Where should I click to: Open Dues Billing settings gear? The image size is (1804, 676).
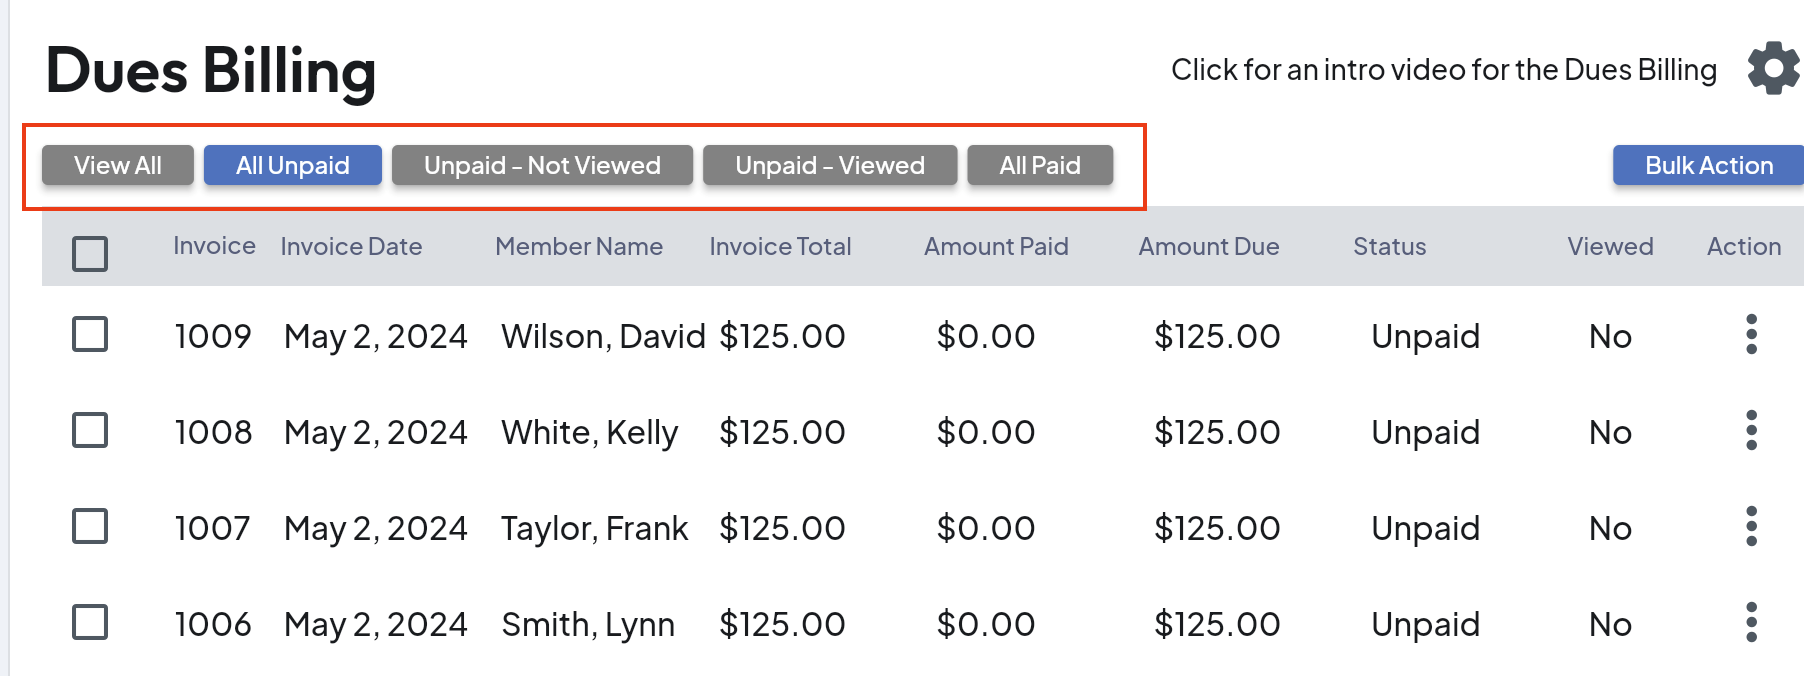(x=1773, y=68)
